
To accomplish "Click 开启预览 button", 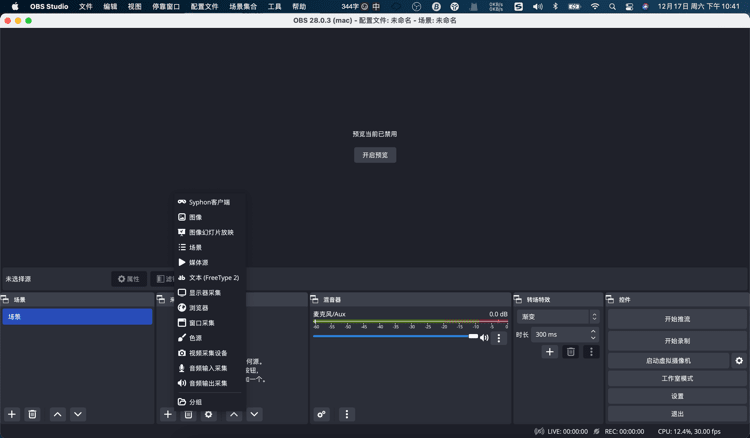I will tap(375, 155).
